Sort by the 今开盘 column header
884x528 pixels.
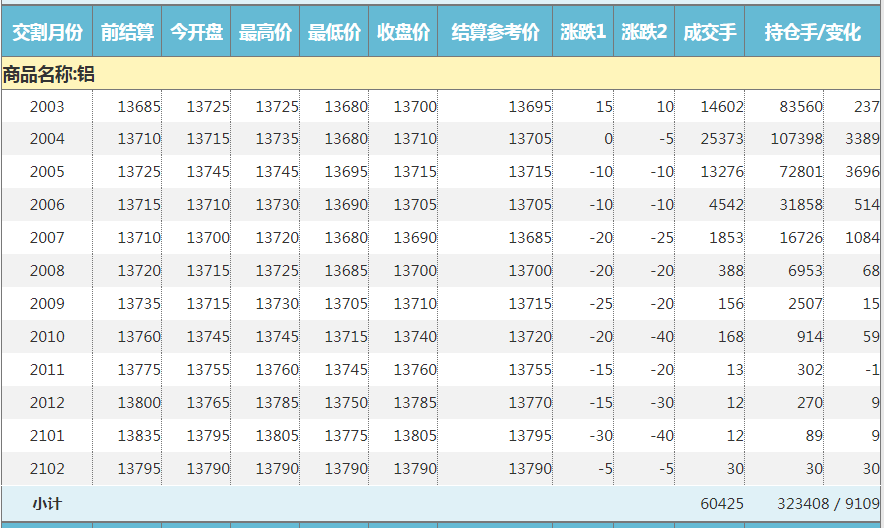pos(196,32)
